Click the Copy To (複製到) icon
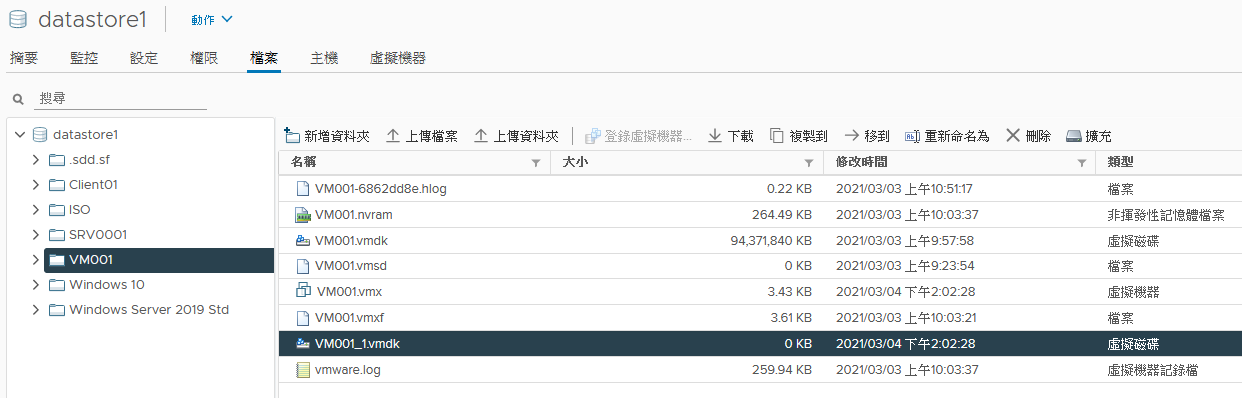This screenshot has width=1242, height=398. [777, 136]
